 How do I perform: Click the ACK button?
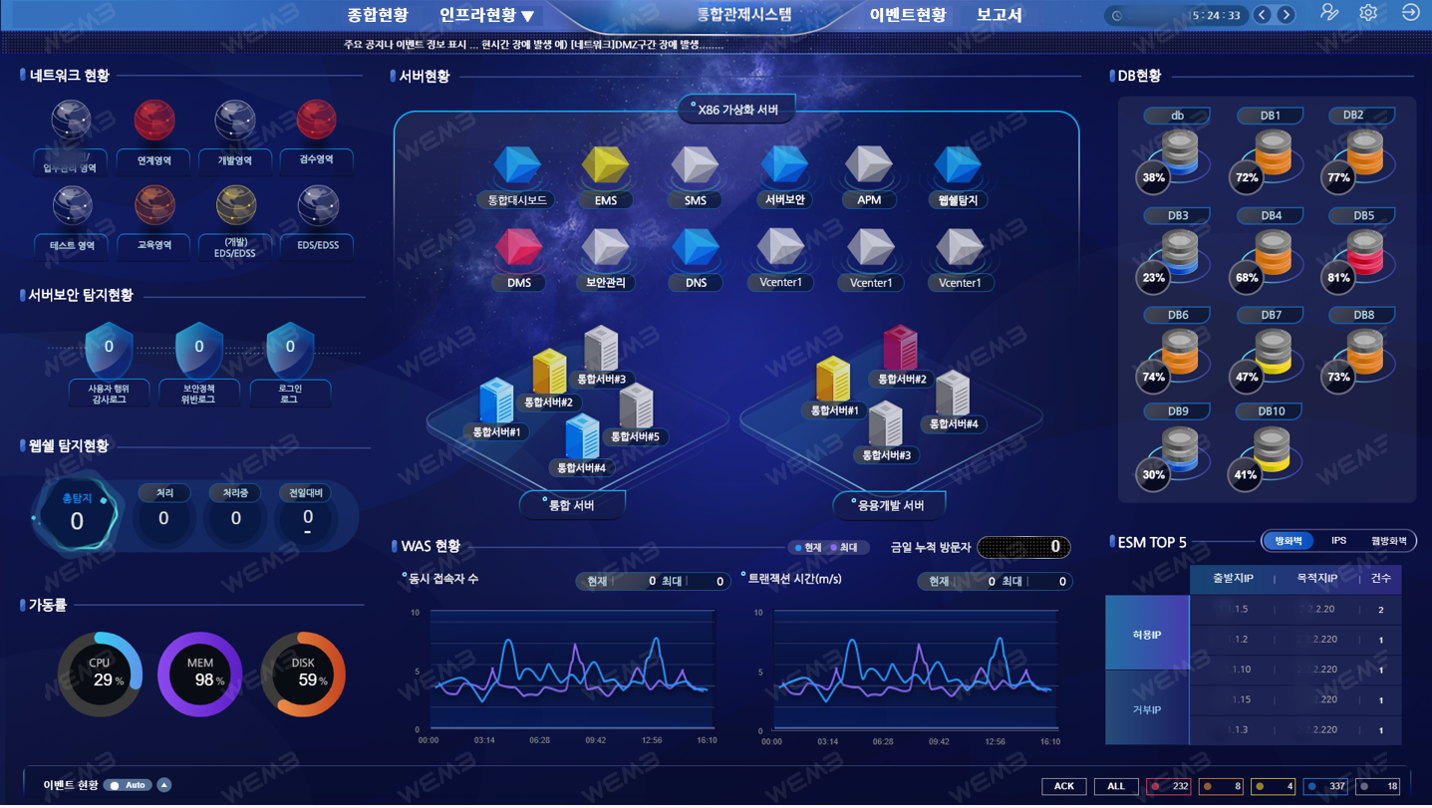click(x=1063, y=786)
